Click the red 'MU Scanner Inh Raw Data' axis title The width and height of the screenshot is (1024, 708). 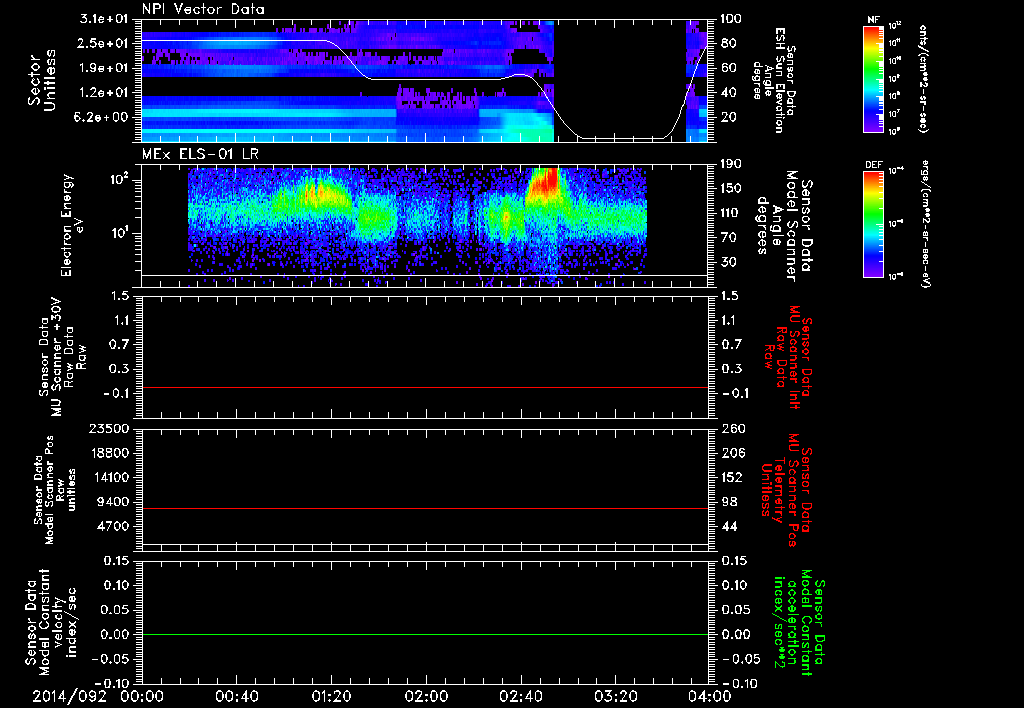pyautogui.click(x=789, y=358)
